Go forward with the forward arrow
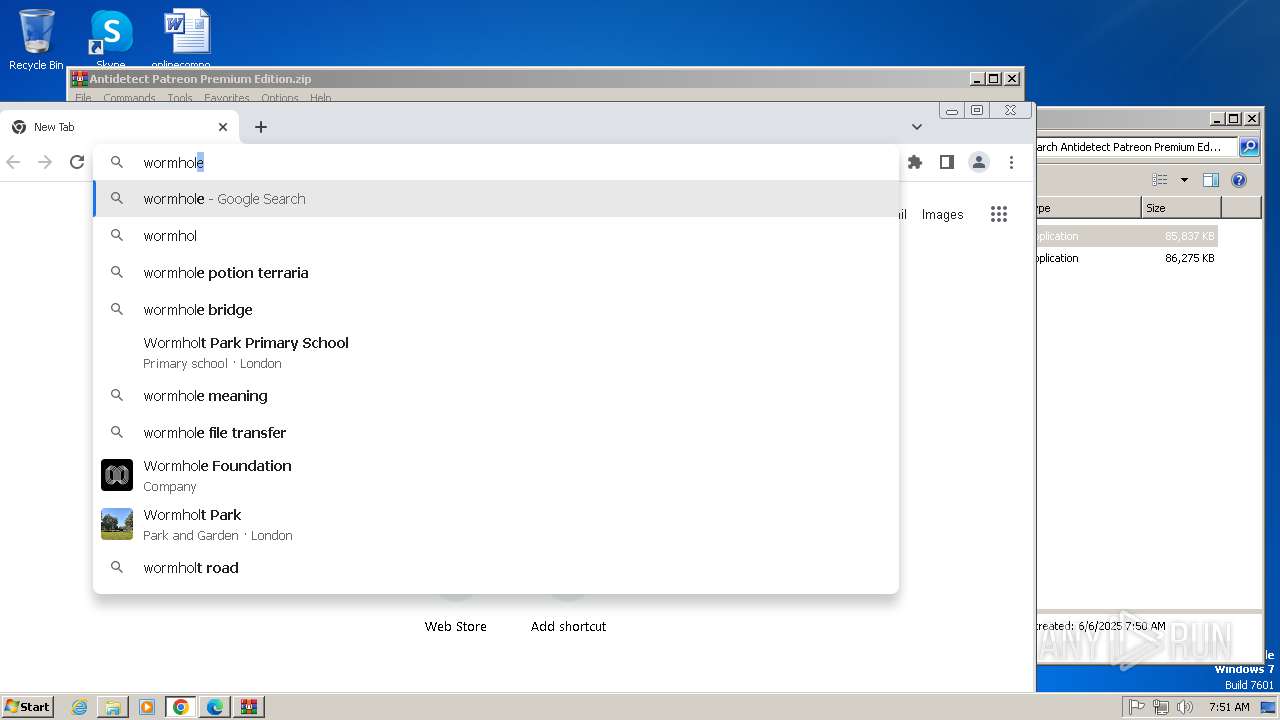 [x=45, y=162]
